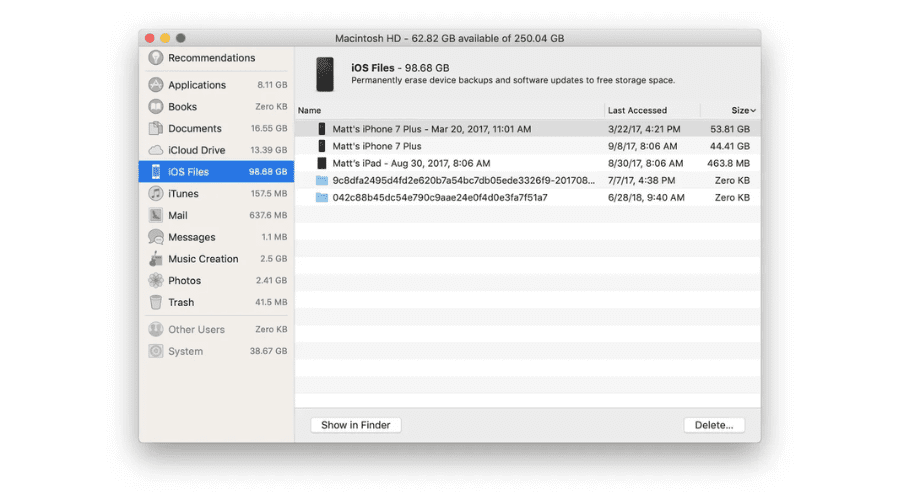Click the iCloud Drive cloud icon
Image resolution: width=900 pixels, height=500 pixels.
pyautogui.click(x=156, y=150)
